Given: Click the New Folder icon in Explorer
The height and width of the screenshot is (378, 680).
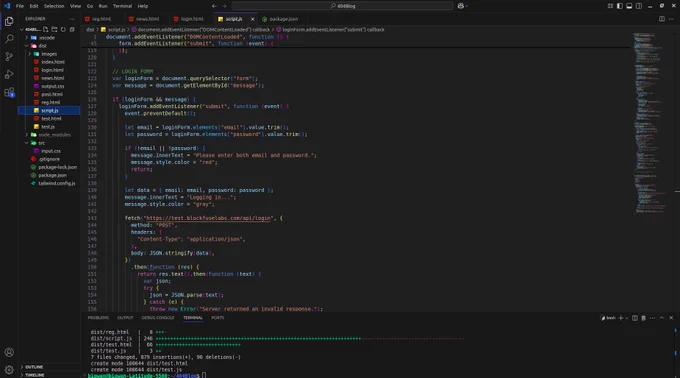Looking at the screenshot, I should pos(54,29).
